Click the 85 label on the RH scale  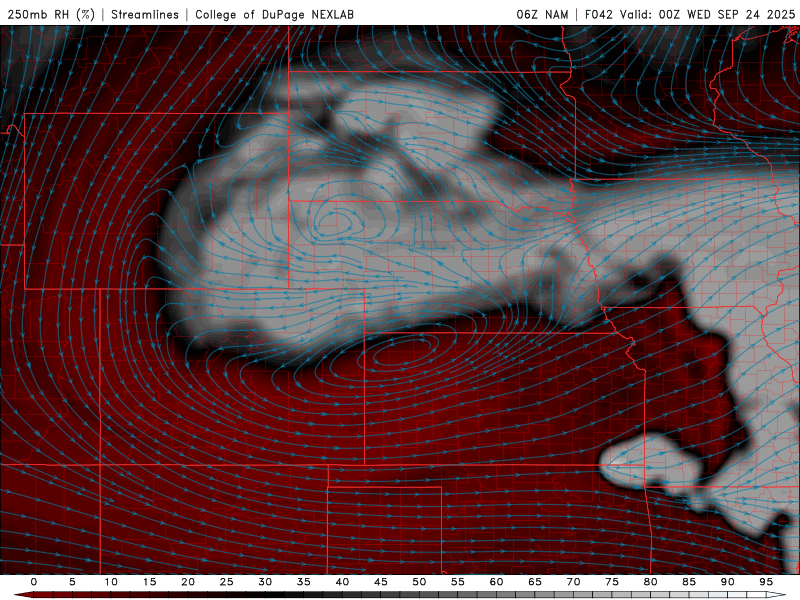click(689, 582)
